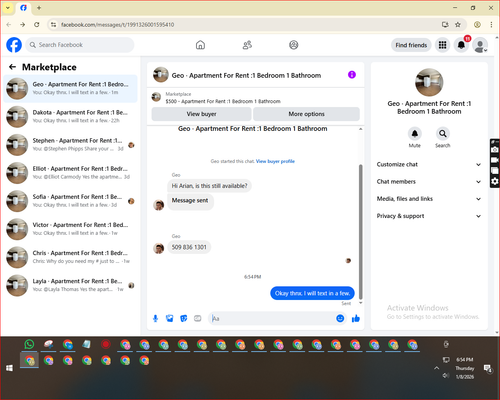Click the More options button
This screenshot has height=400, width=500.
click(306, 114)
